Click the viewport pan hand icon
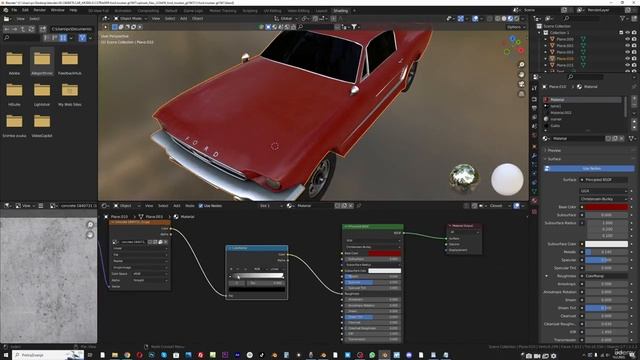The height and width of the screenshot is (360, 640). pos(521,75)
